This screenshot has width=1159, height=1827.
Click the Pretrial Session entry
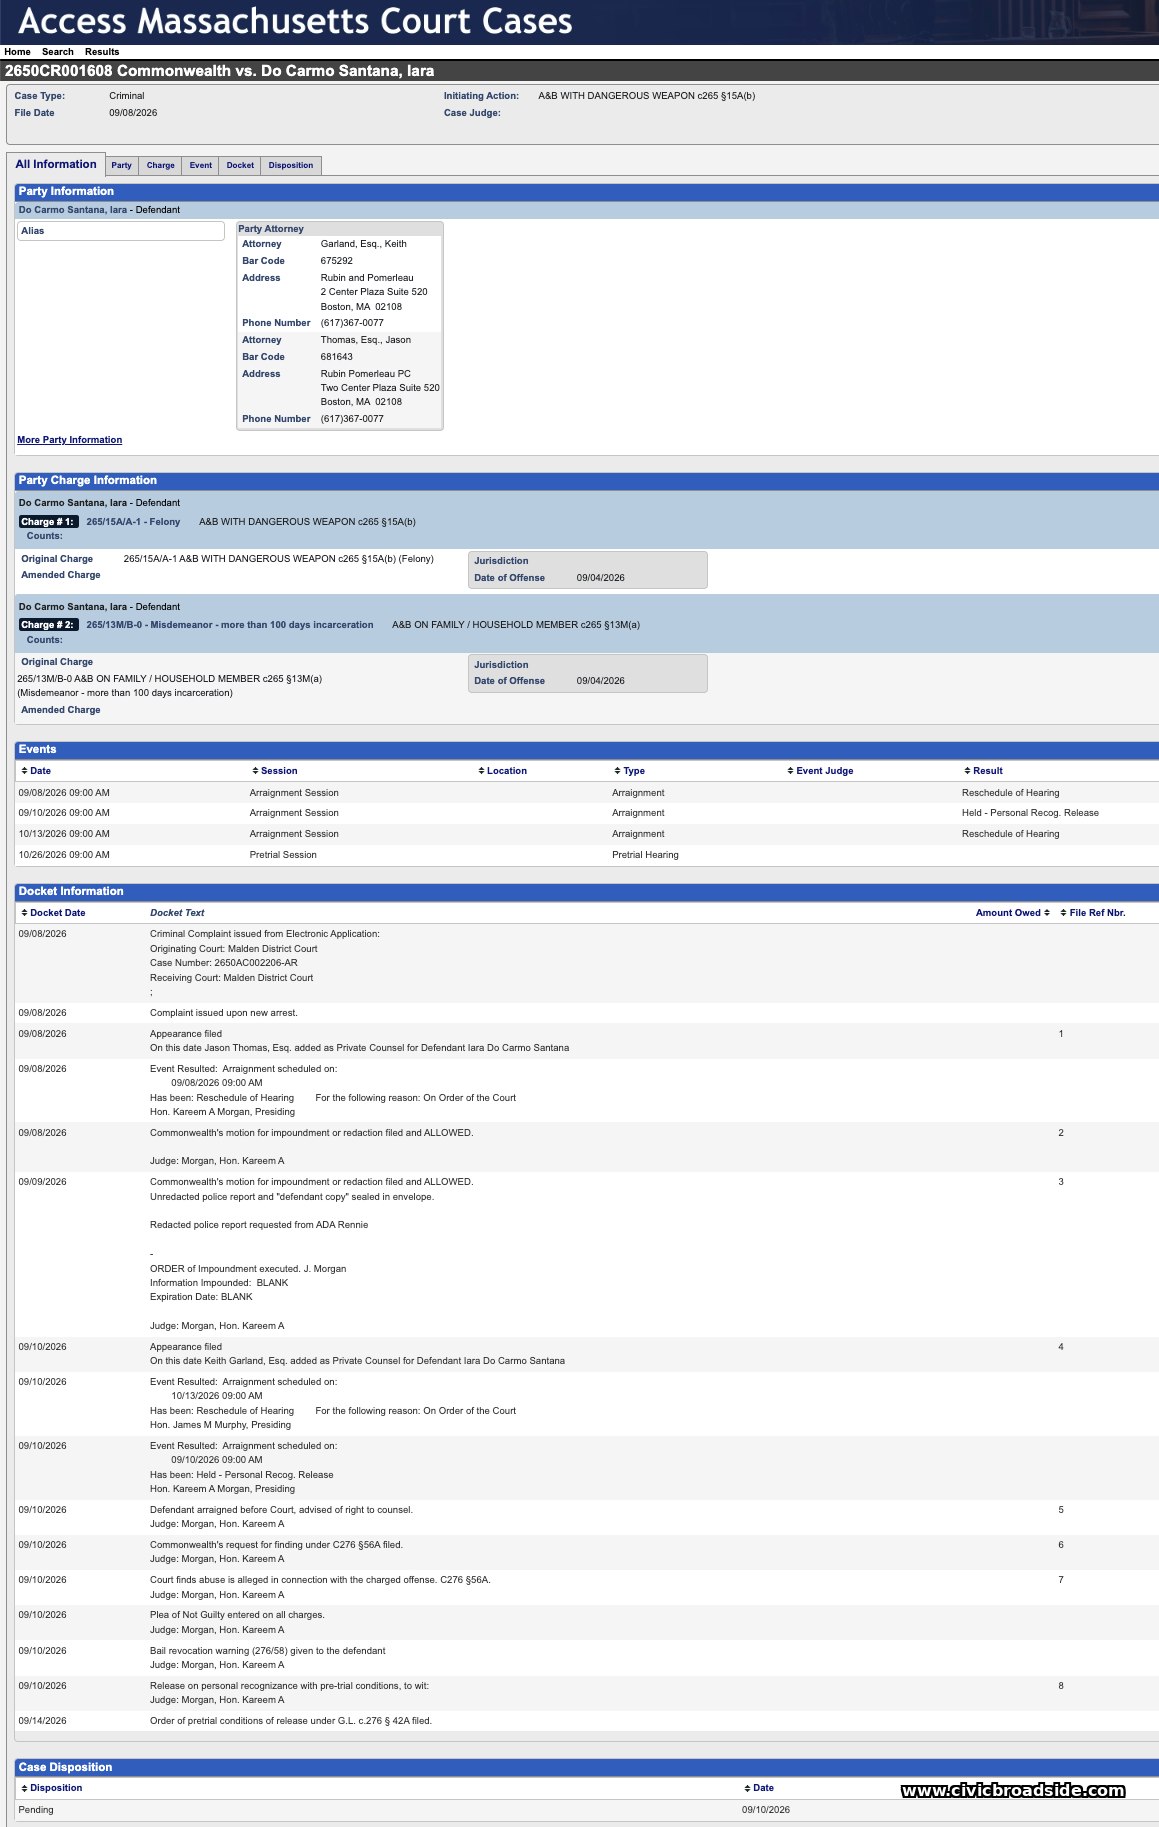click(x=283, y=855)
